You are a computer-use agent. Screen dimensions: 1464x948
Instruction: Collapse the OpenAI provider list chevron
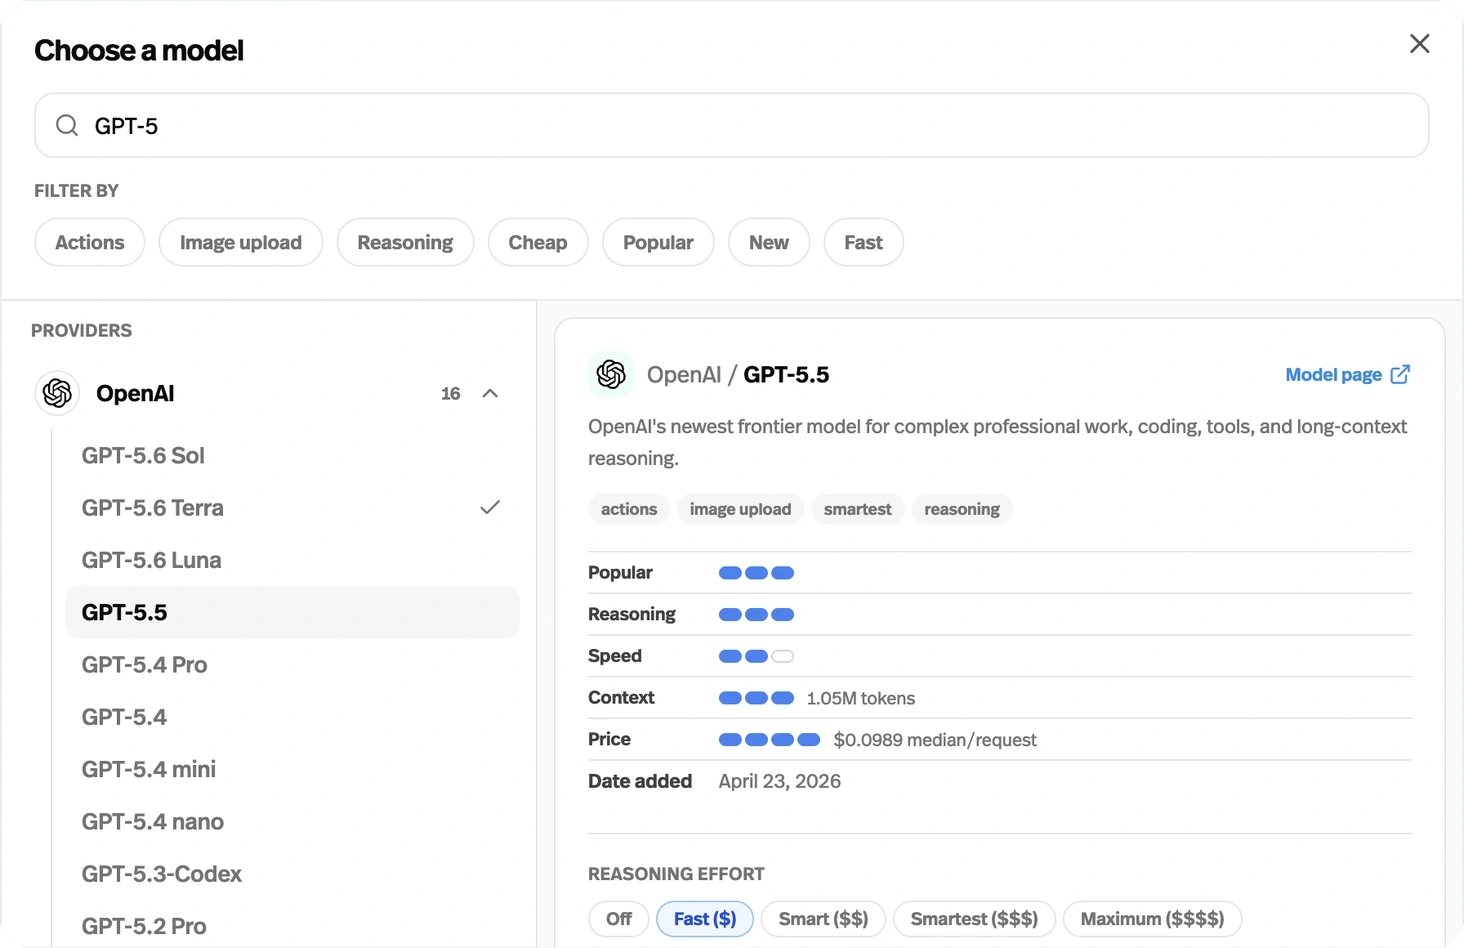[x=490, y=393]
